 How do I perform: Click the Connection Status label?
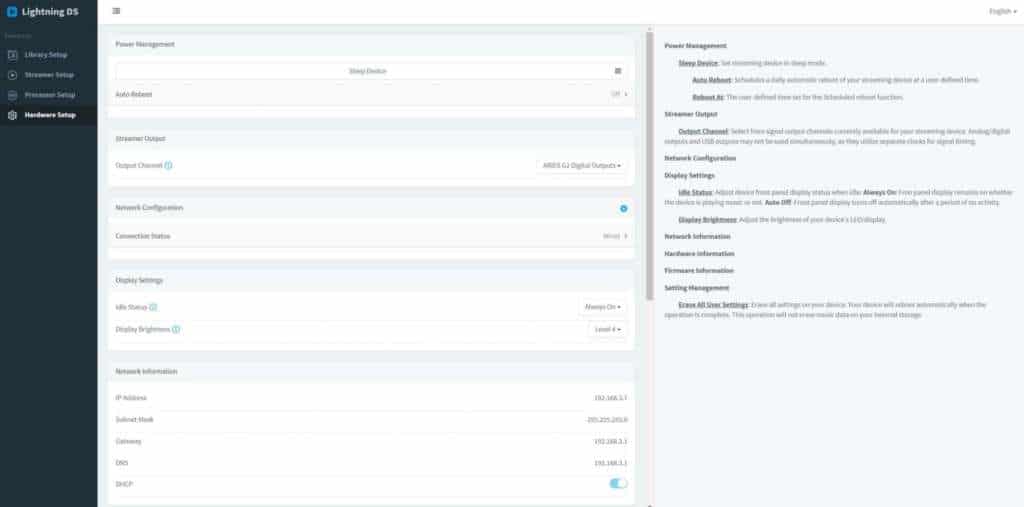tap(142, 236)
